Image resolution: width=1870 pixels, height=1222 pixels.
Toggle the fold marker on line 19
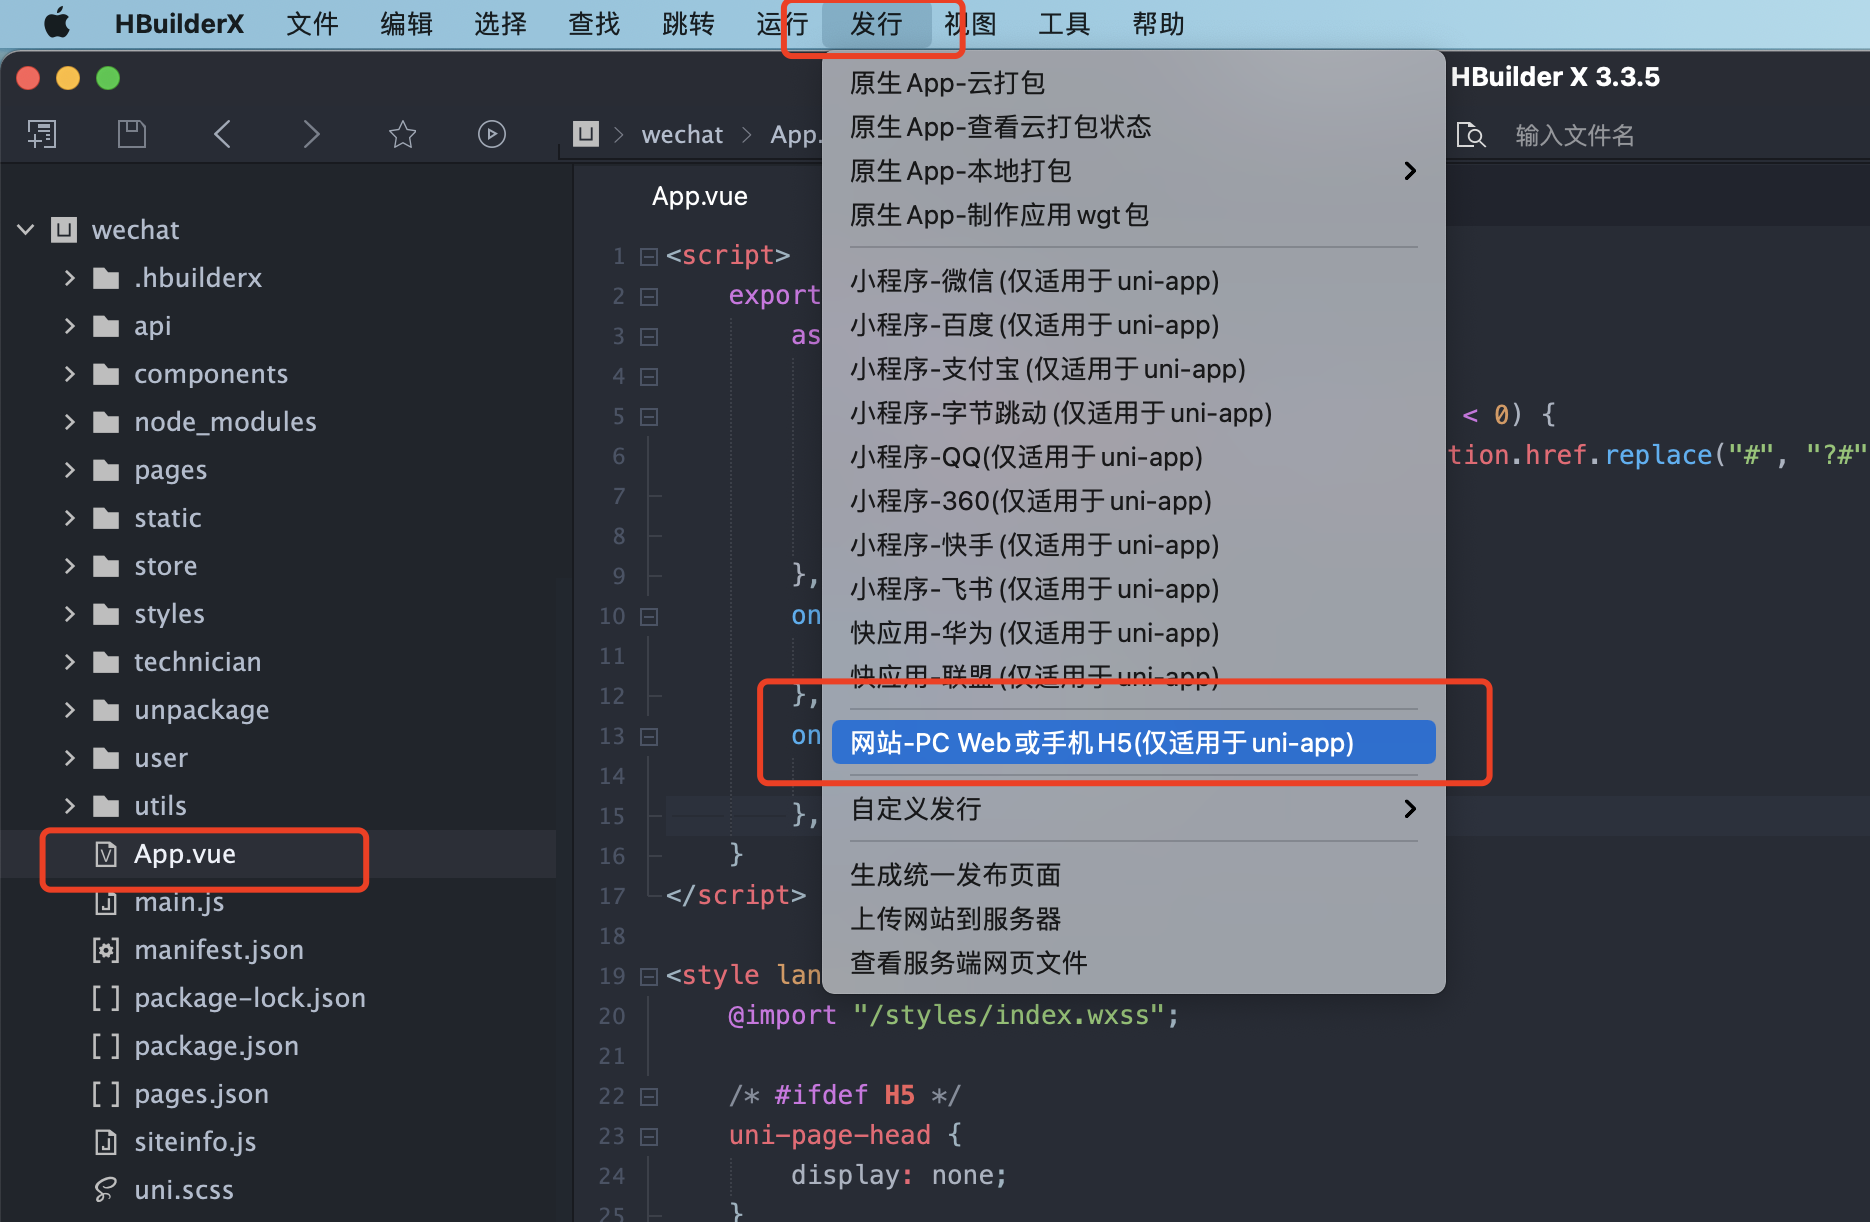649,977
